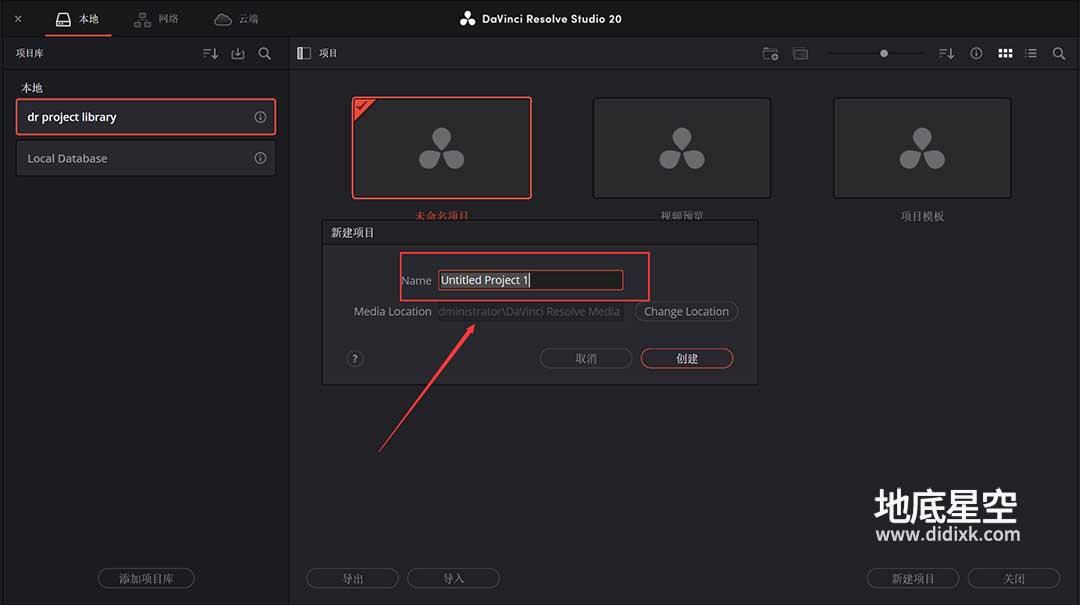Click the plain folder icon beside the new-folder icon
This screenshot has width=1080, height=605.
[800, 54]
